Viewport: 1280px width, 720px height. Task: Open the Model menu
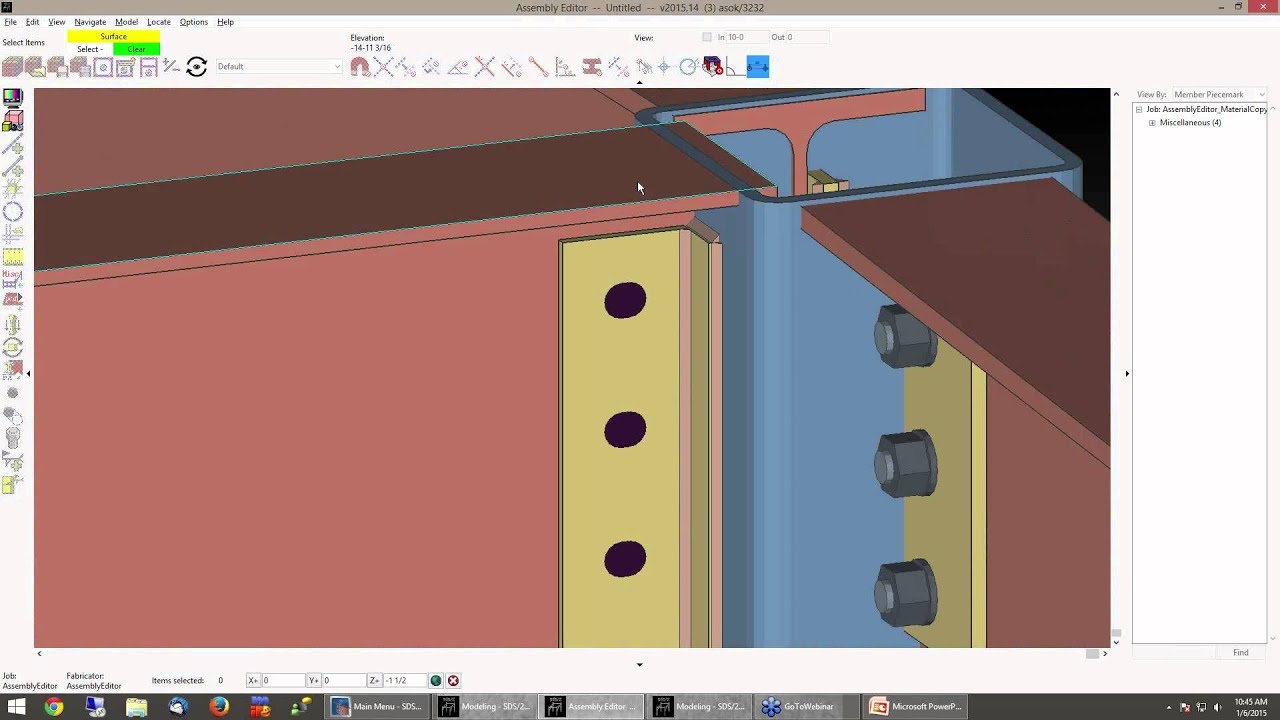click(x=126, y=22)
